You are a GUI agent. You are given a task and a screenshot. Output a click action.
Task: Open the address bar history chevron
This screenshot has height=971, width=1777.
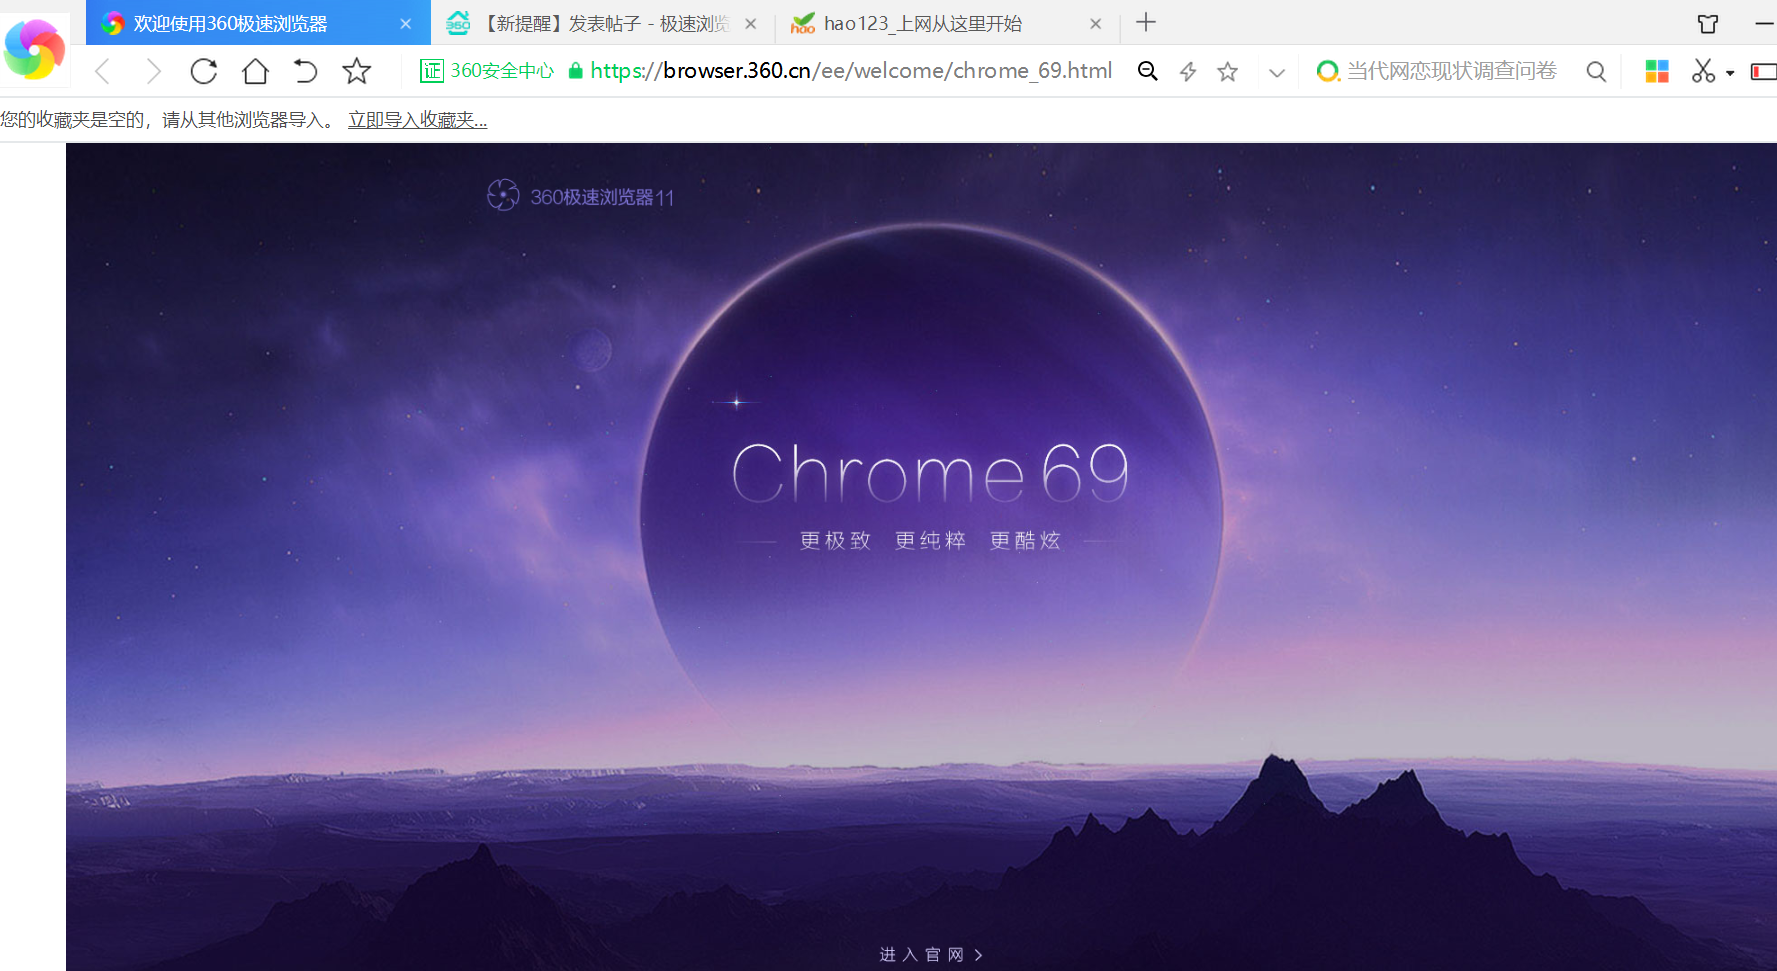coord(1277,71)
